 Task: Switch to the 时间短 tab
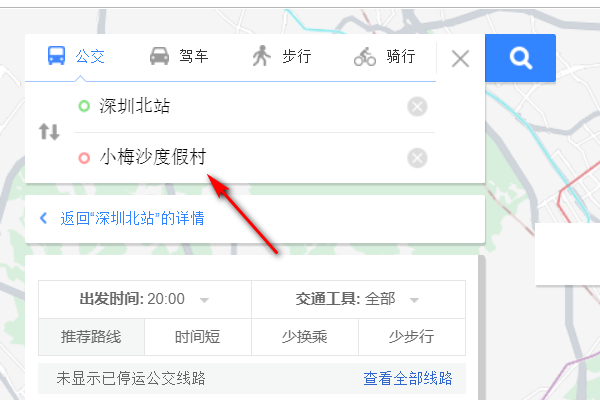point(197,337)
